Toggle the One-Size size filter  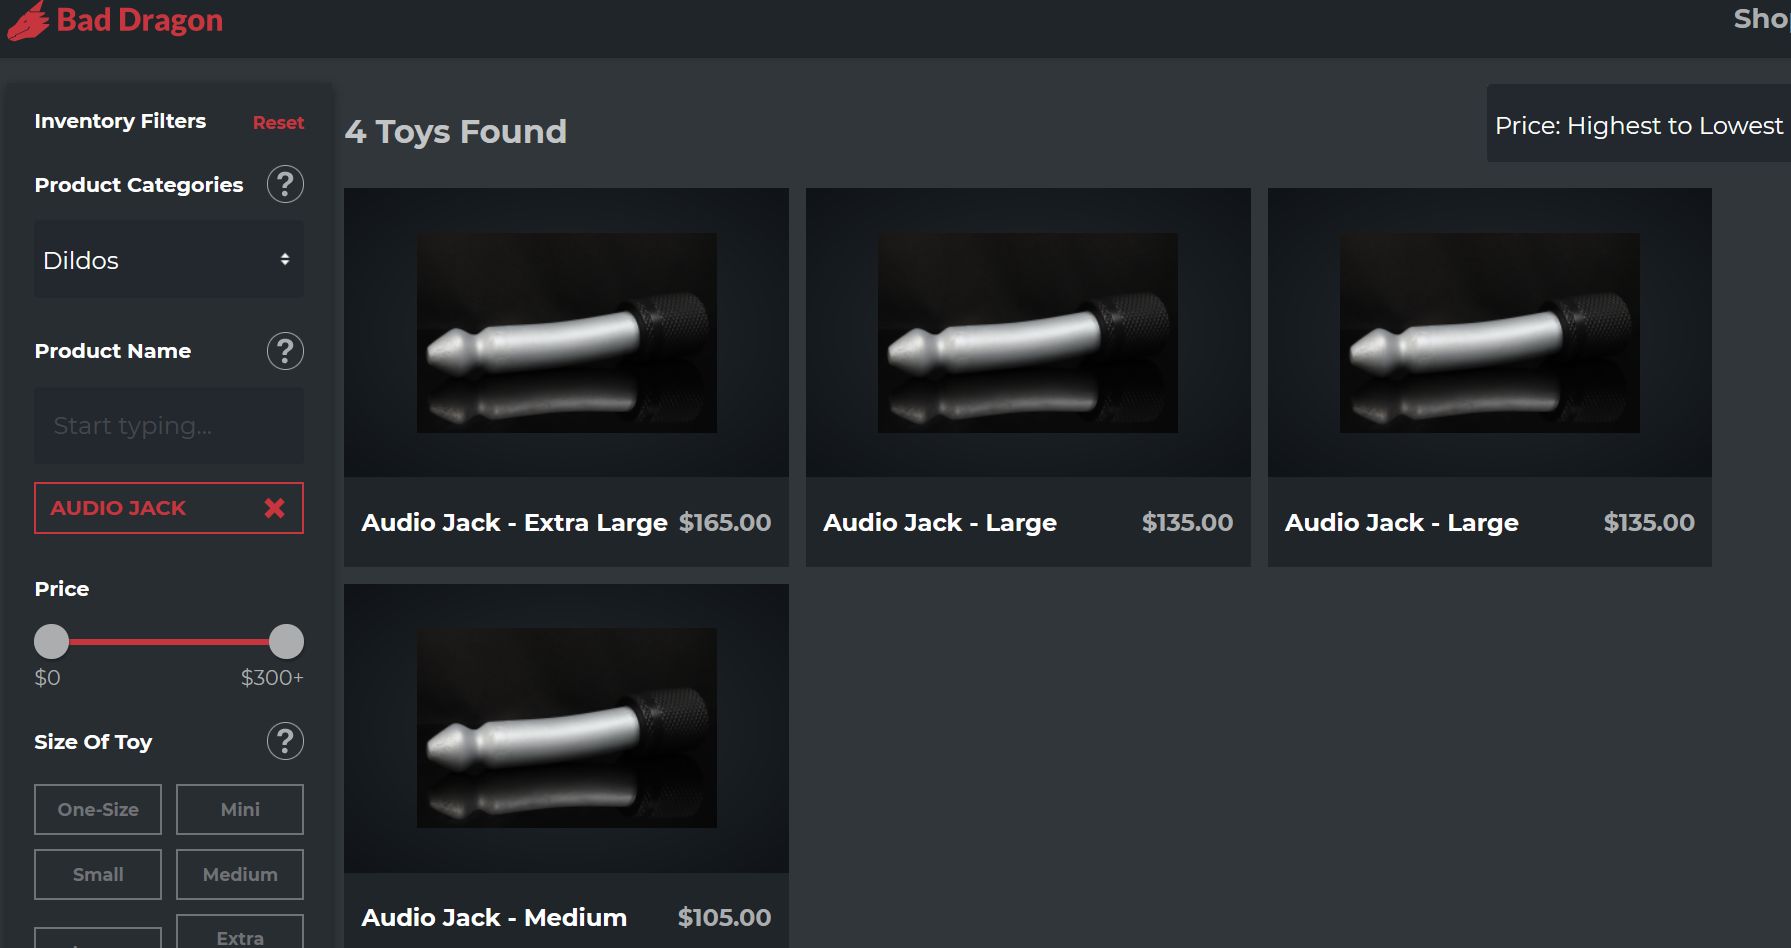[98, 809]
